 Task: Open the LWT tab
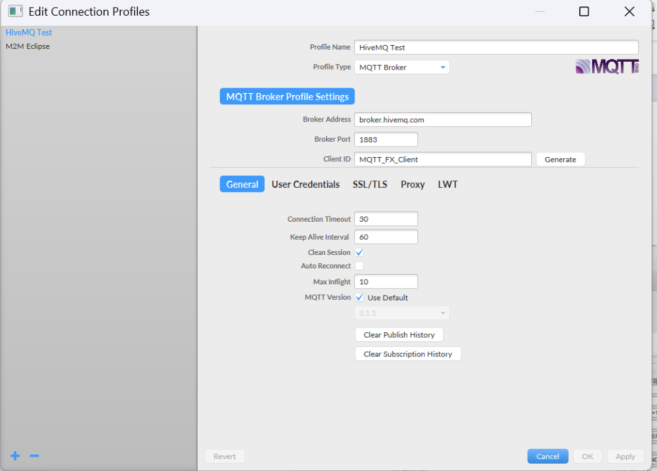point(448,184)
